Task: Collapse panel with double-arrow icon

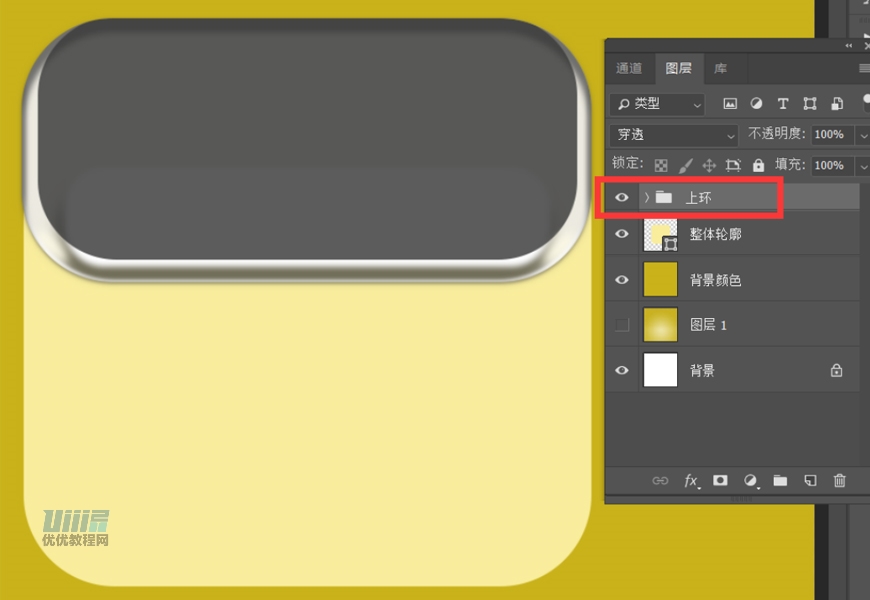Action: point(848,46)
